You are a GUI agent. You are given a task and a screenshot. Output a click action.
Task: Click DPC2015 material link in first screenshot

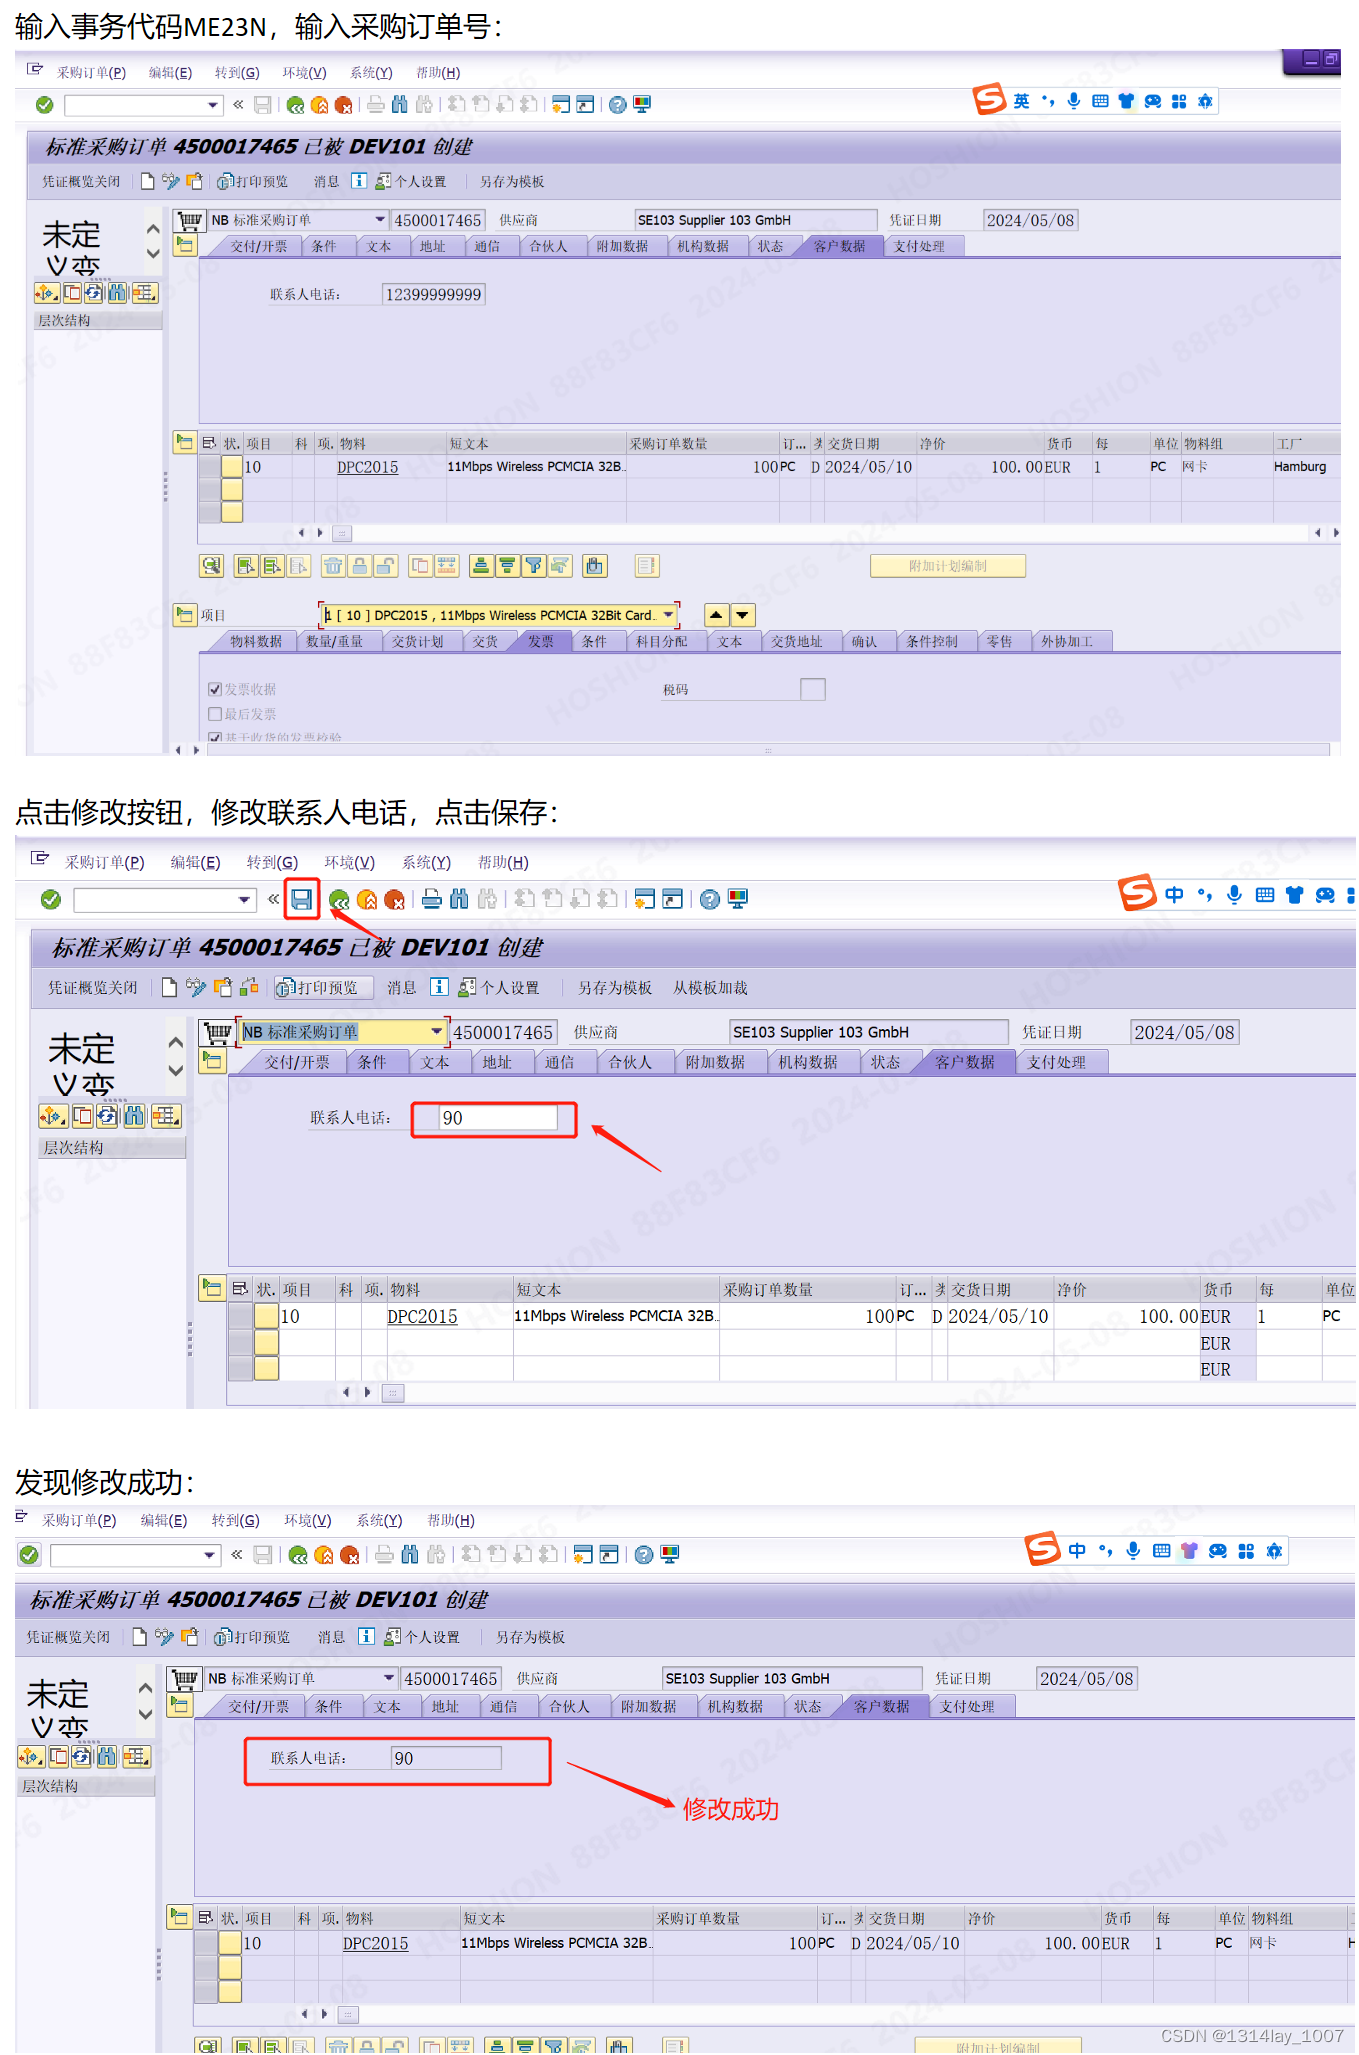tap(367, 467)
